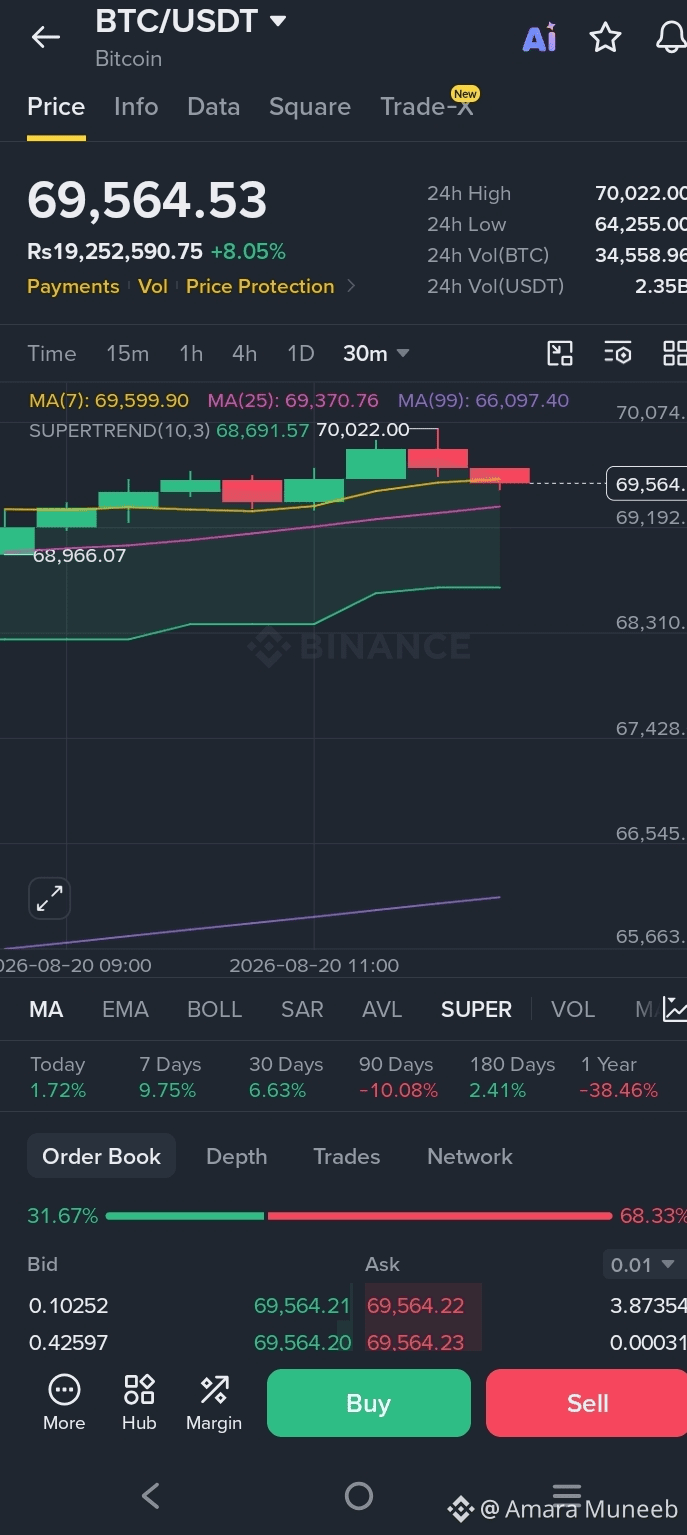Viewport: 687px width, 1535px height.
Task: Tap the red Sell button
Action: (587, 1403)
